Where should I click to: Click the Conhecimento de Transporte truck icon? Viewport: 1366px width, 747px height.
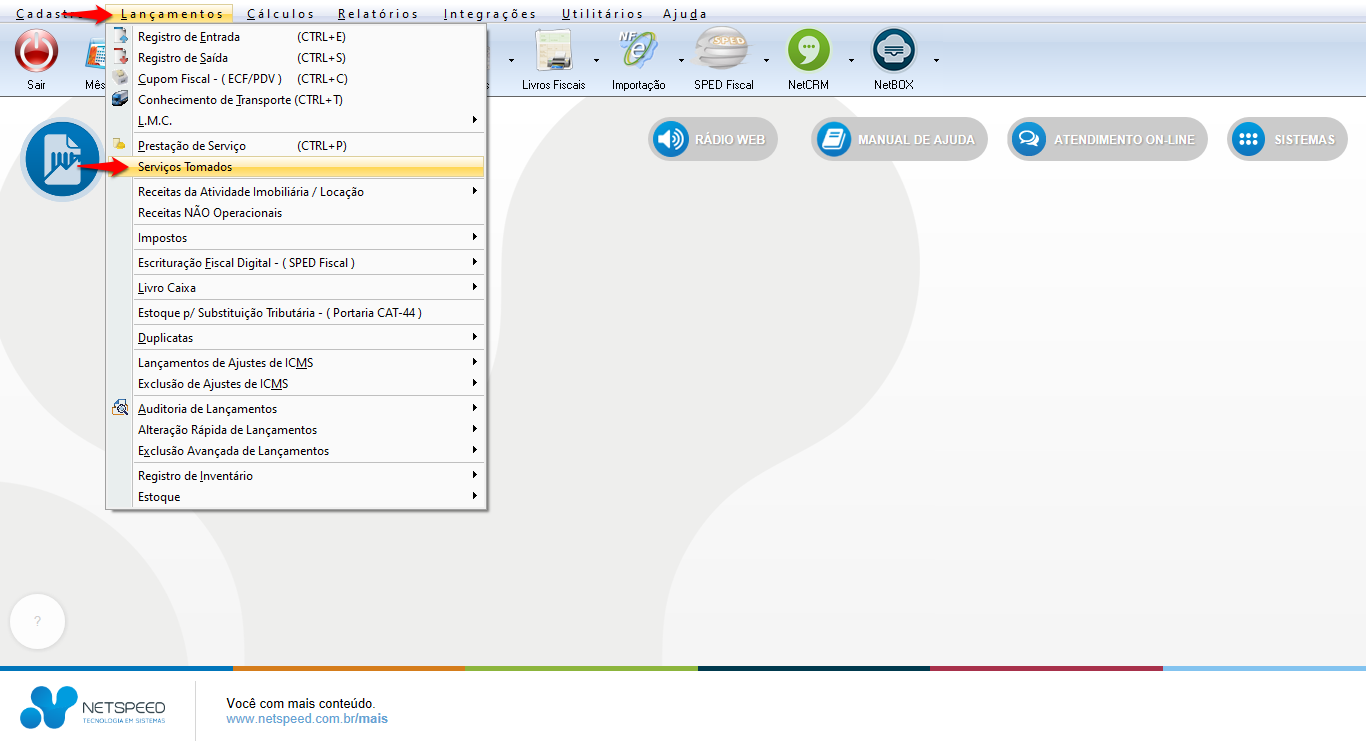[x=121, y=99]
